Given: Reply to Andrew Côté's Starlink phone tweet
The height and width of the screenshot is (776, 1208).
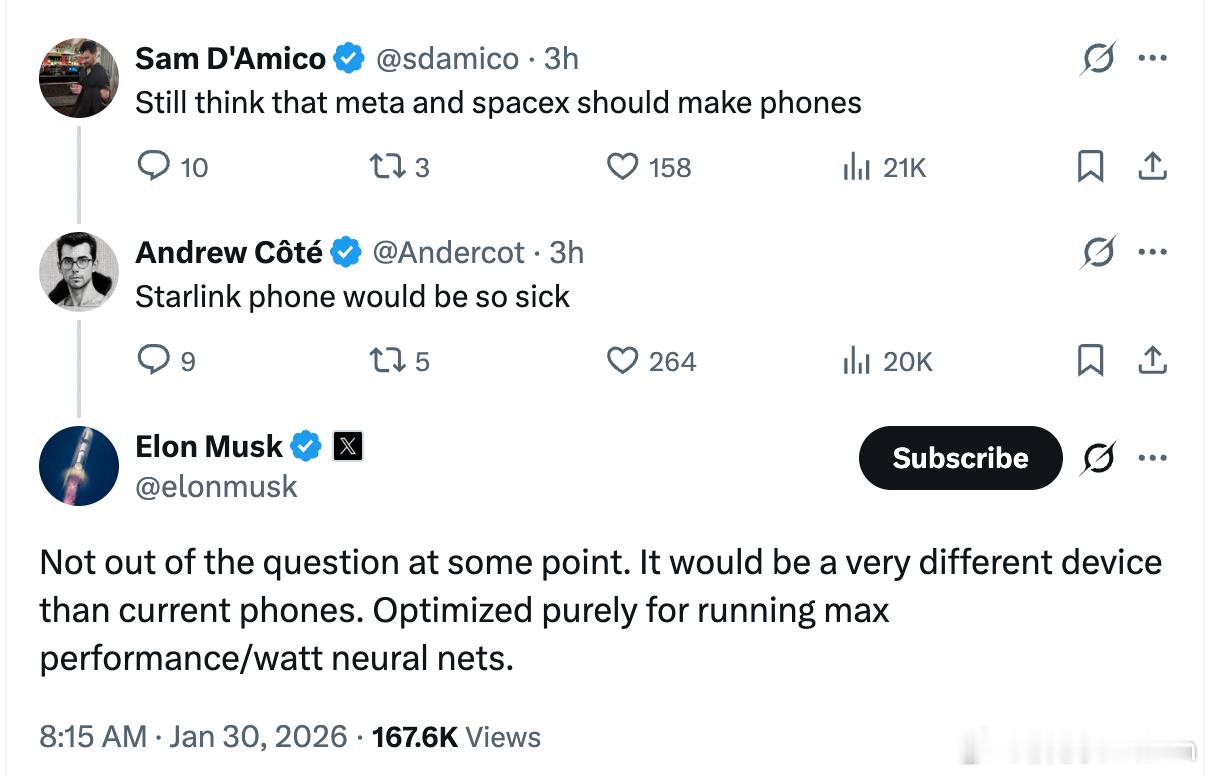Looking at the screenshot, I should click(x=153, y=360).
